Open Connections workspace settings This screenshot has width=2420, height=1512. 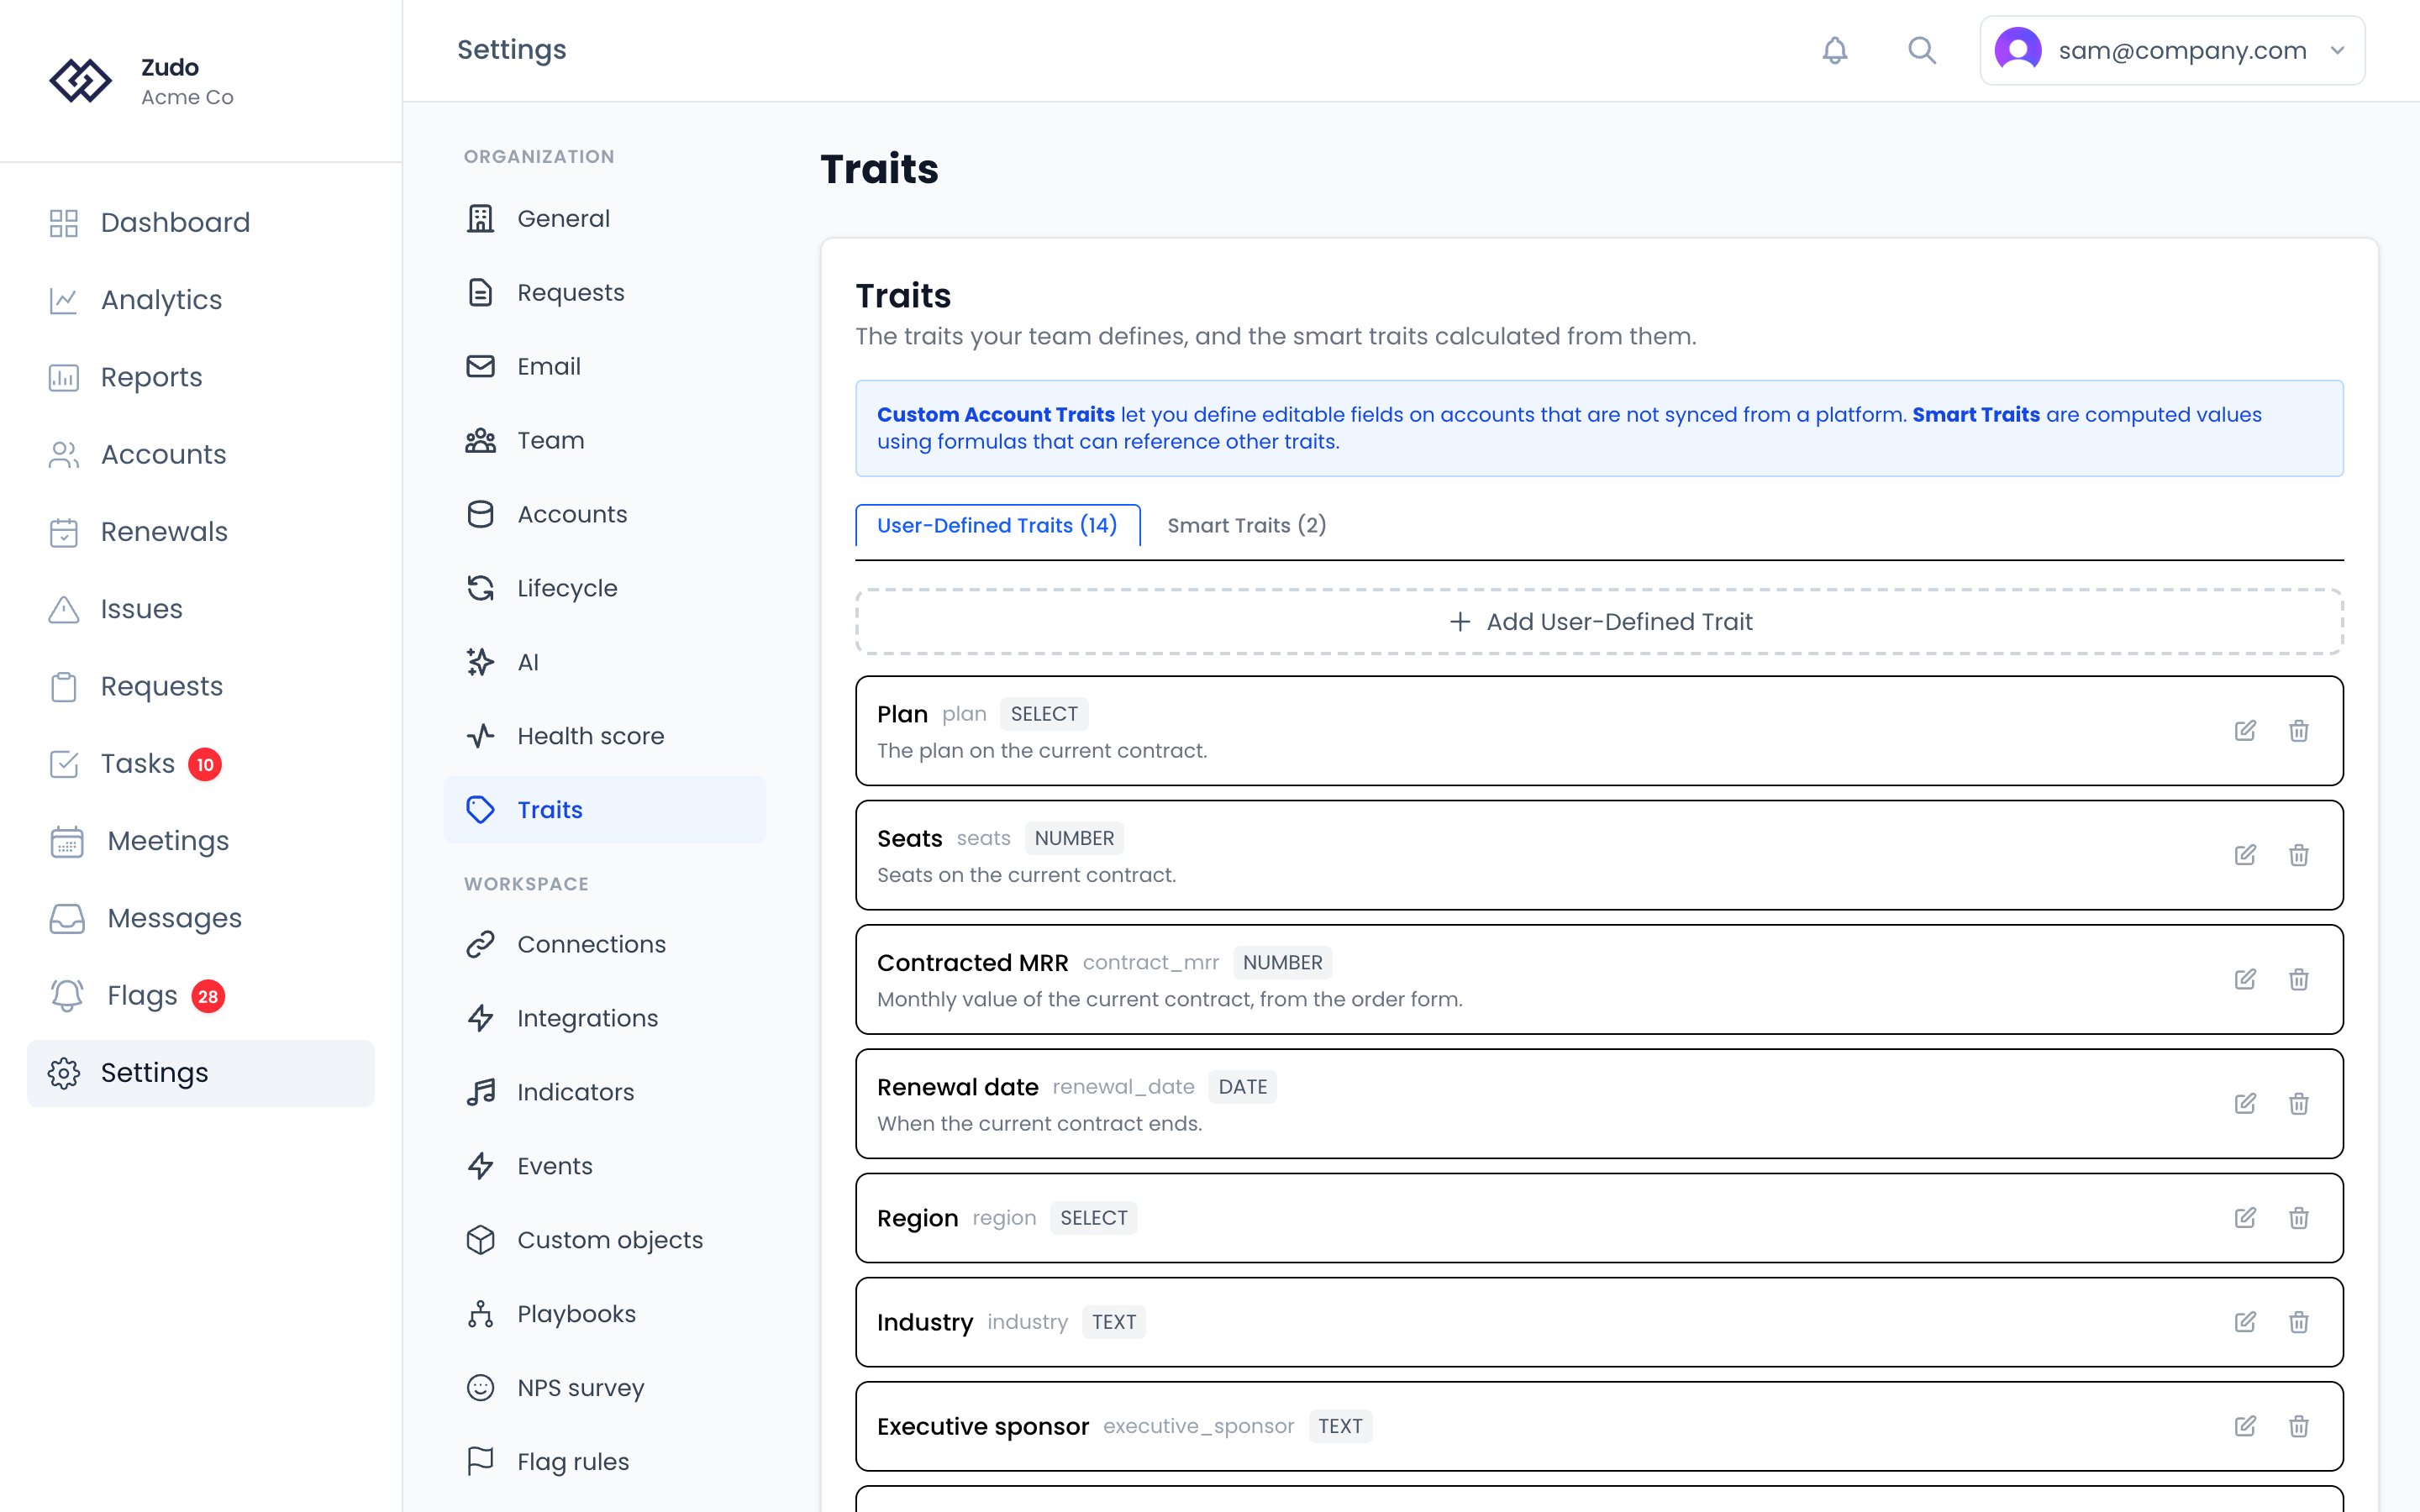pyautogui.click(x=605, y=944)
